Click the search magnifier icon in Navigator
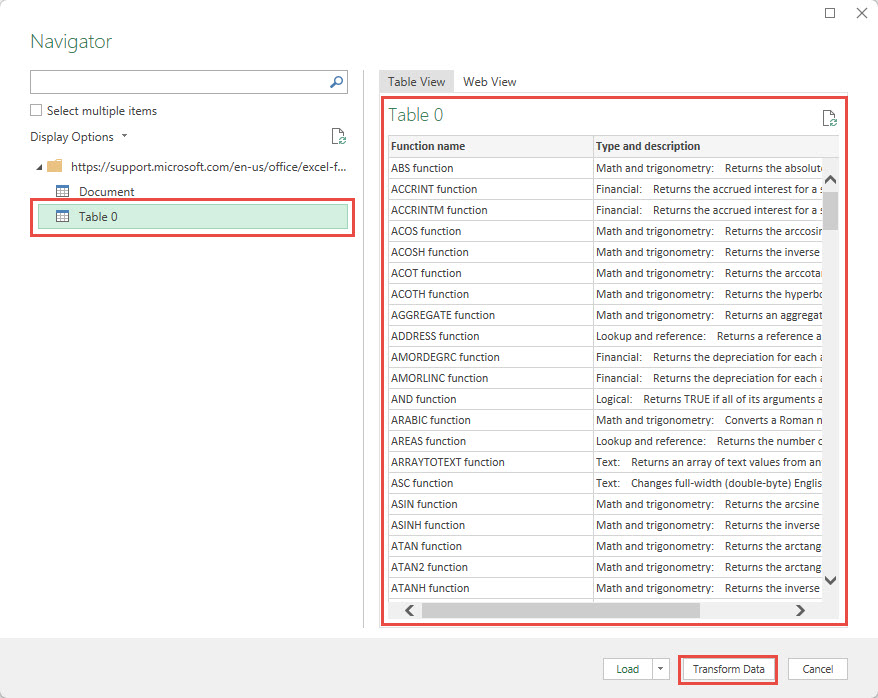This screenshot has width=878, height=698. (x=337, y=82)
